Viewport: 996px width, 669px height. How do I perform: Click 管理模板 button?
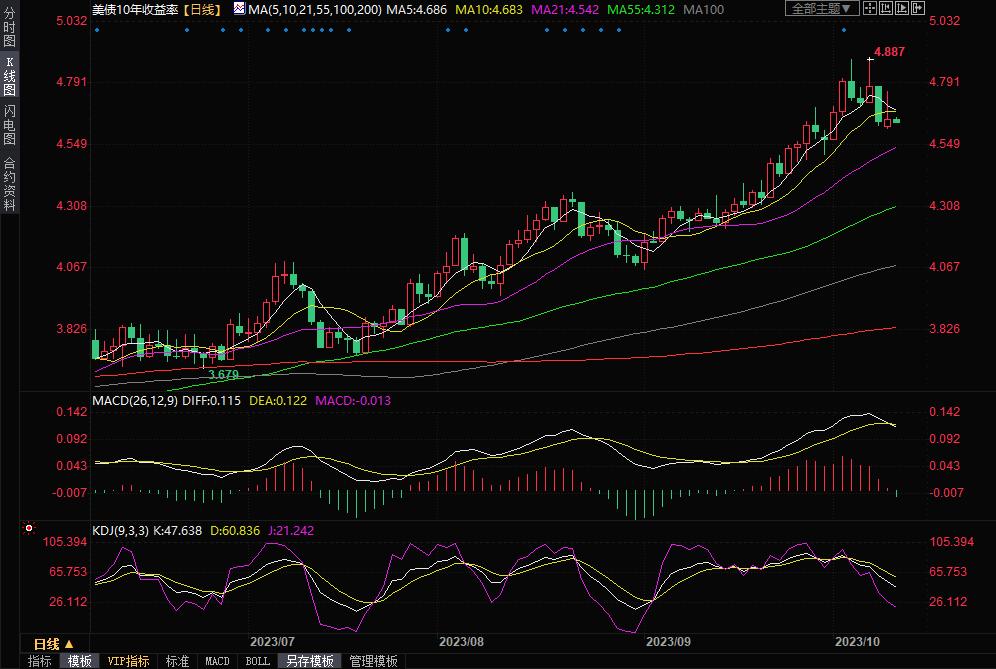pos(373,661)
